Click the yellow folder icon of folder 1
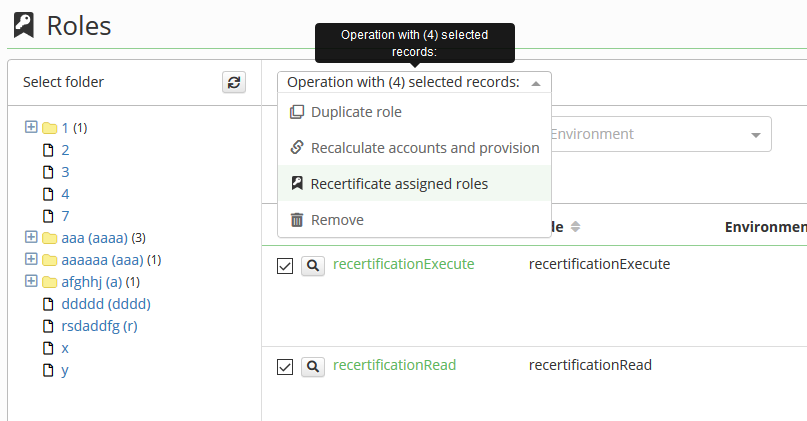807x421 pixels. [49, 128]
